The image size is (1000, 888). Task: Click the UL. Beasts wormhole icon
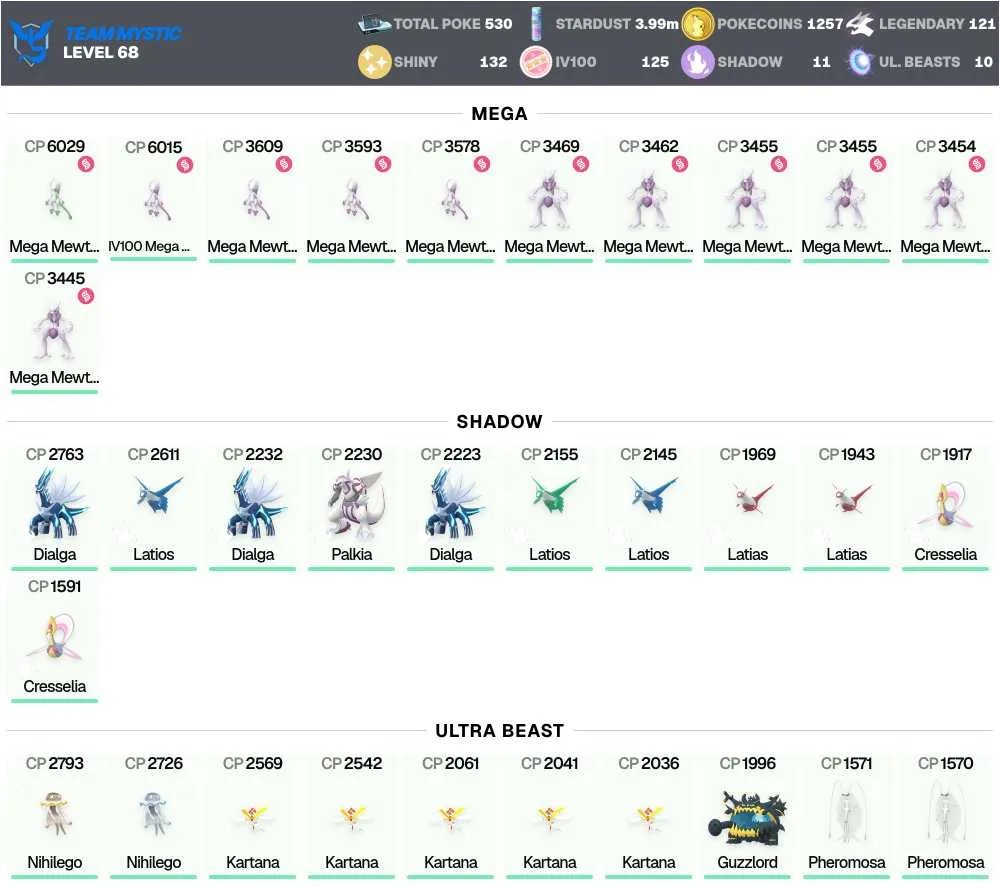click(860, 62)
